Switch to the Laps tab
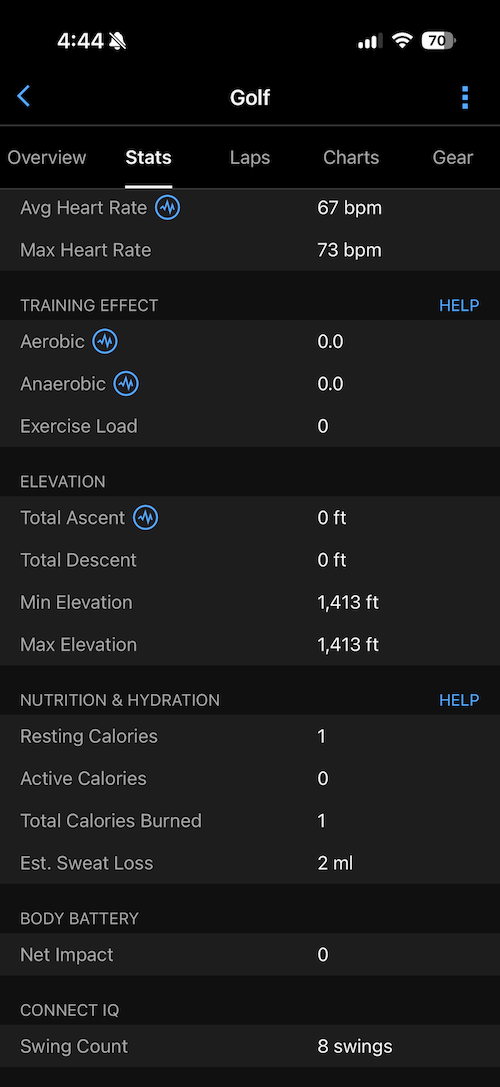 coord(250,157)
